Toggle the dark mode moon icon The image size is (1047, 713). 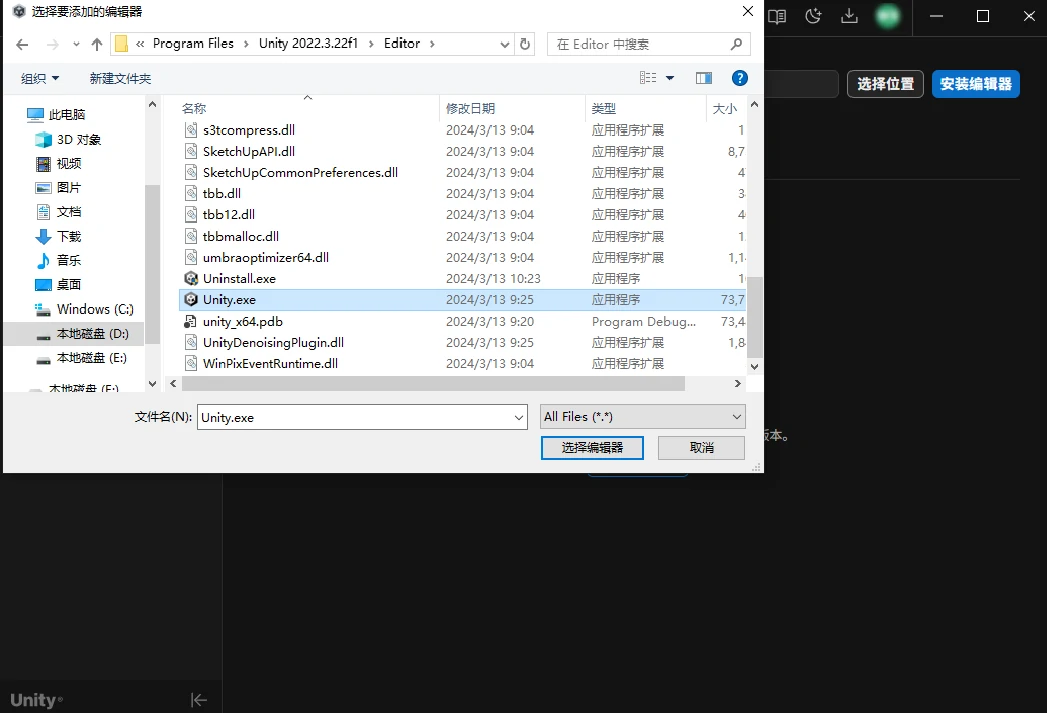coord(814,16)
